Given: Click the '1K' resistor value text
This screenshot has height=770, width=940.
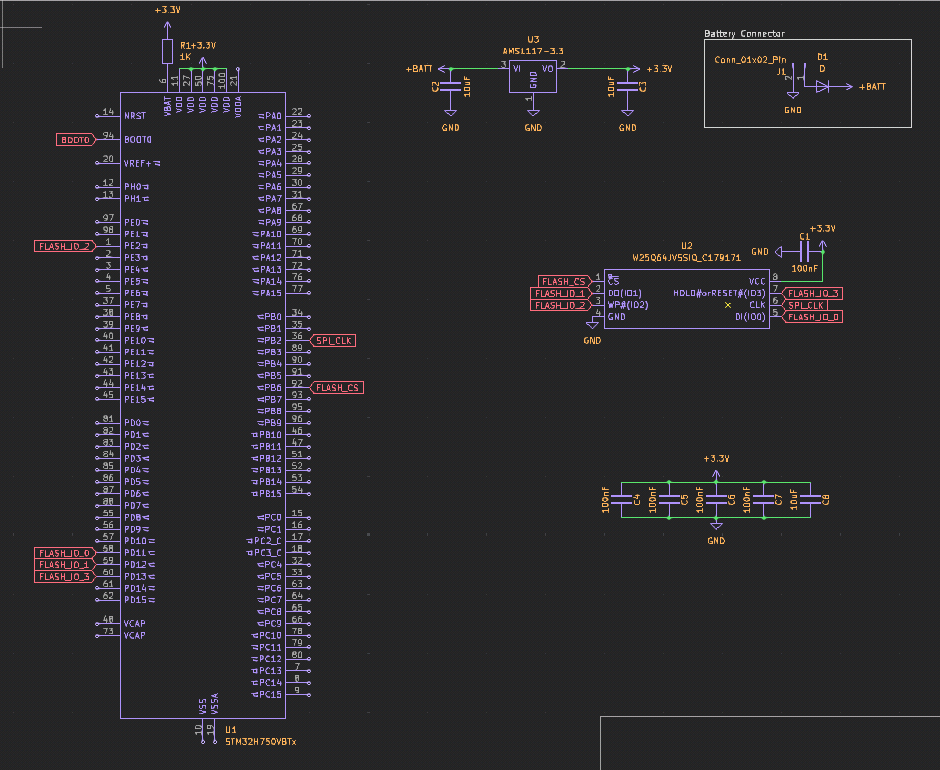Looking at the screenshot, I should 185,57.
